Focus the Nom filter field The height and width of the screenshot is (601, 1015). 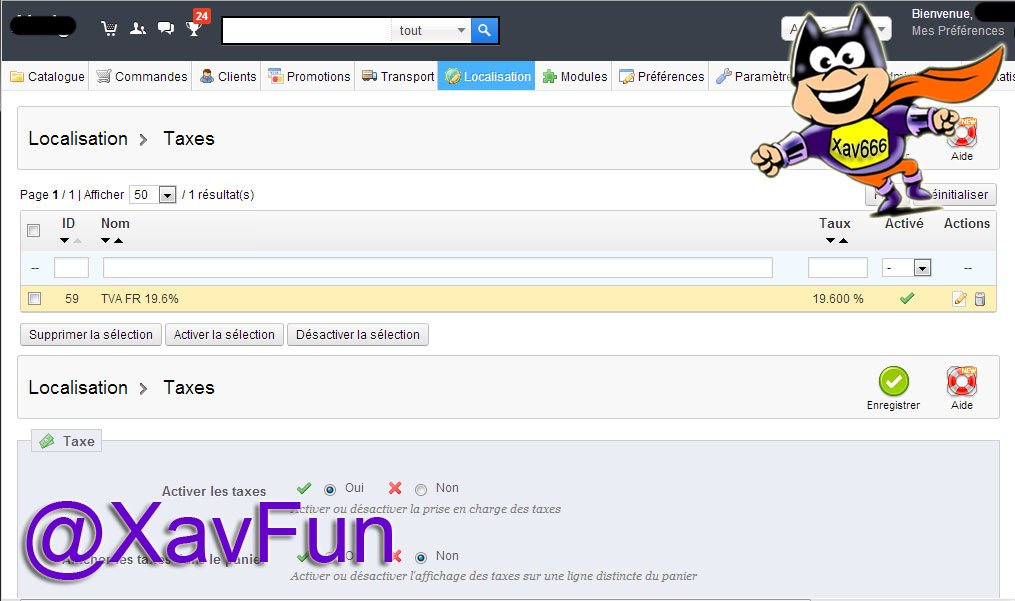point(438,267)
